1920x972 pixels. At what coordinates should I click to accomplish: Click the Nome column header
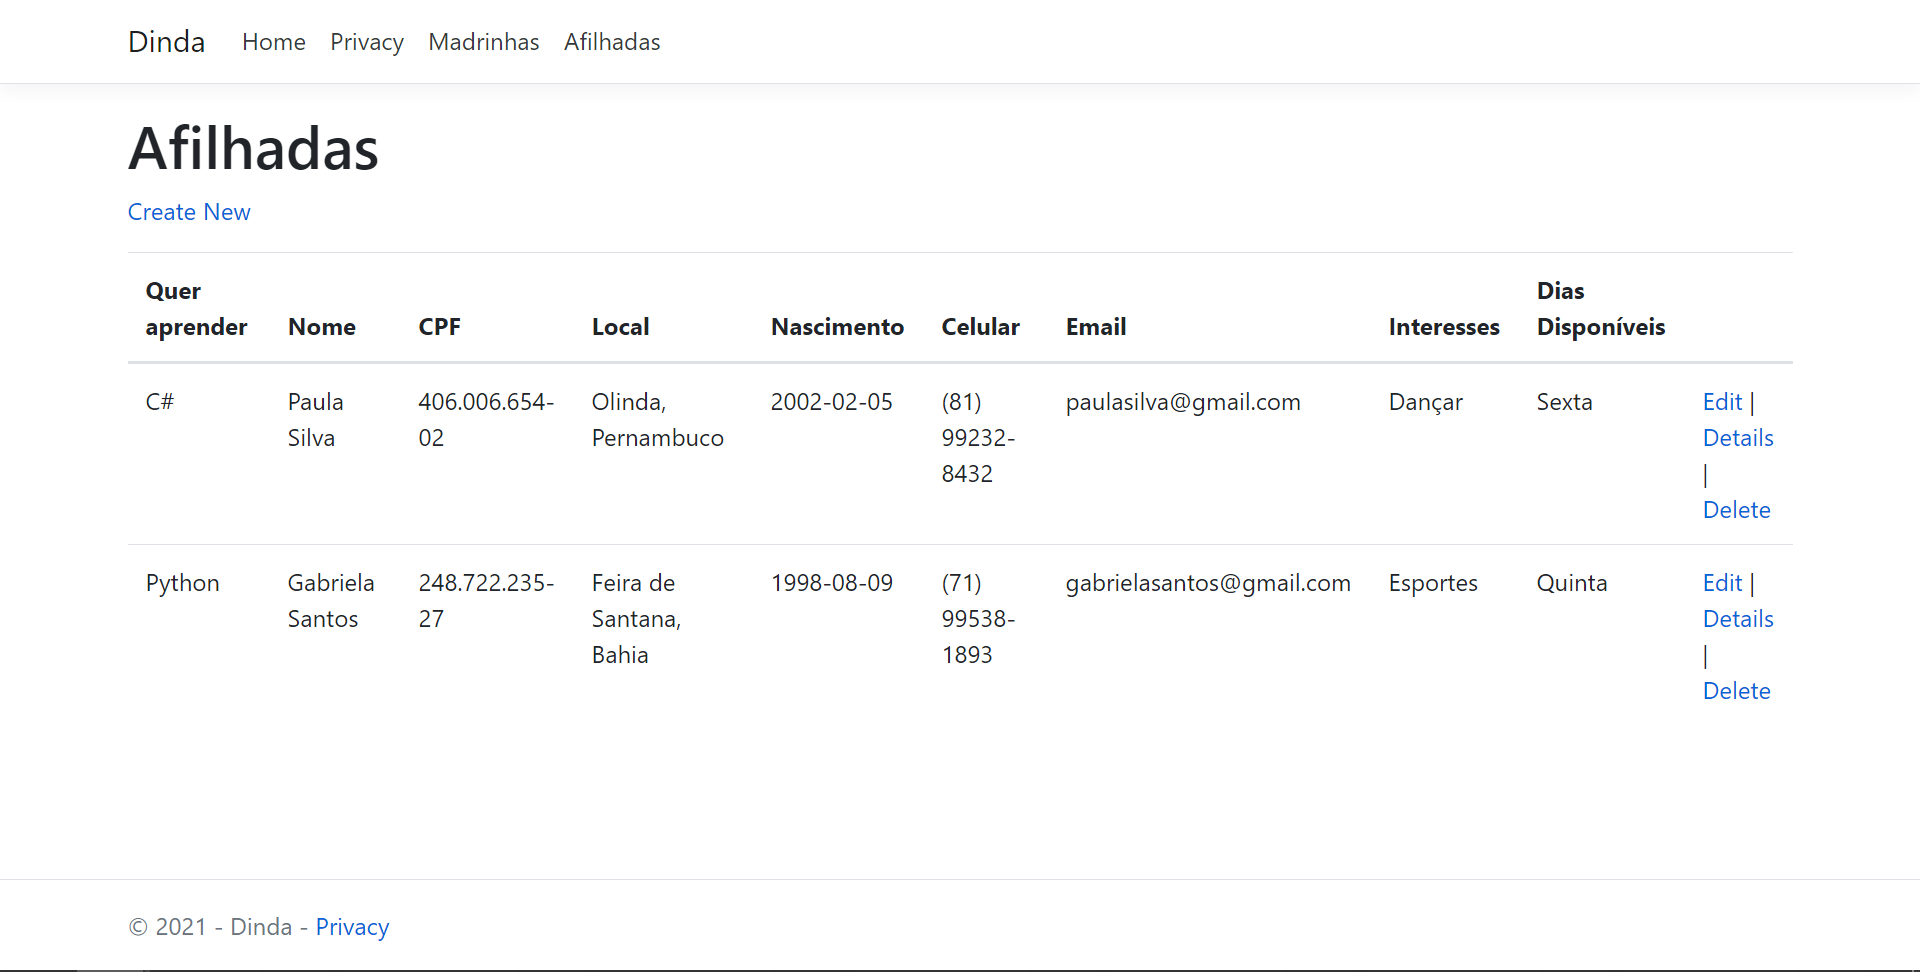(x=322, y=327)
